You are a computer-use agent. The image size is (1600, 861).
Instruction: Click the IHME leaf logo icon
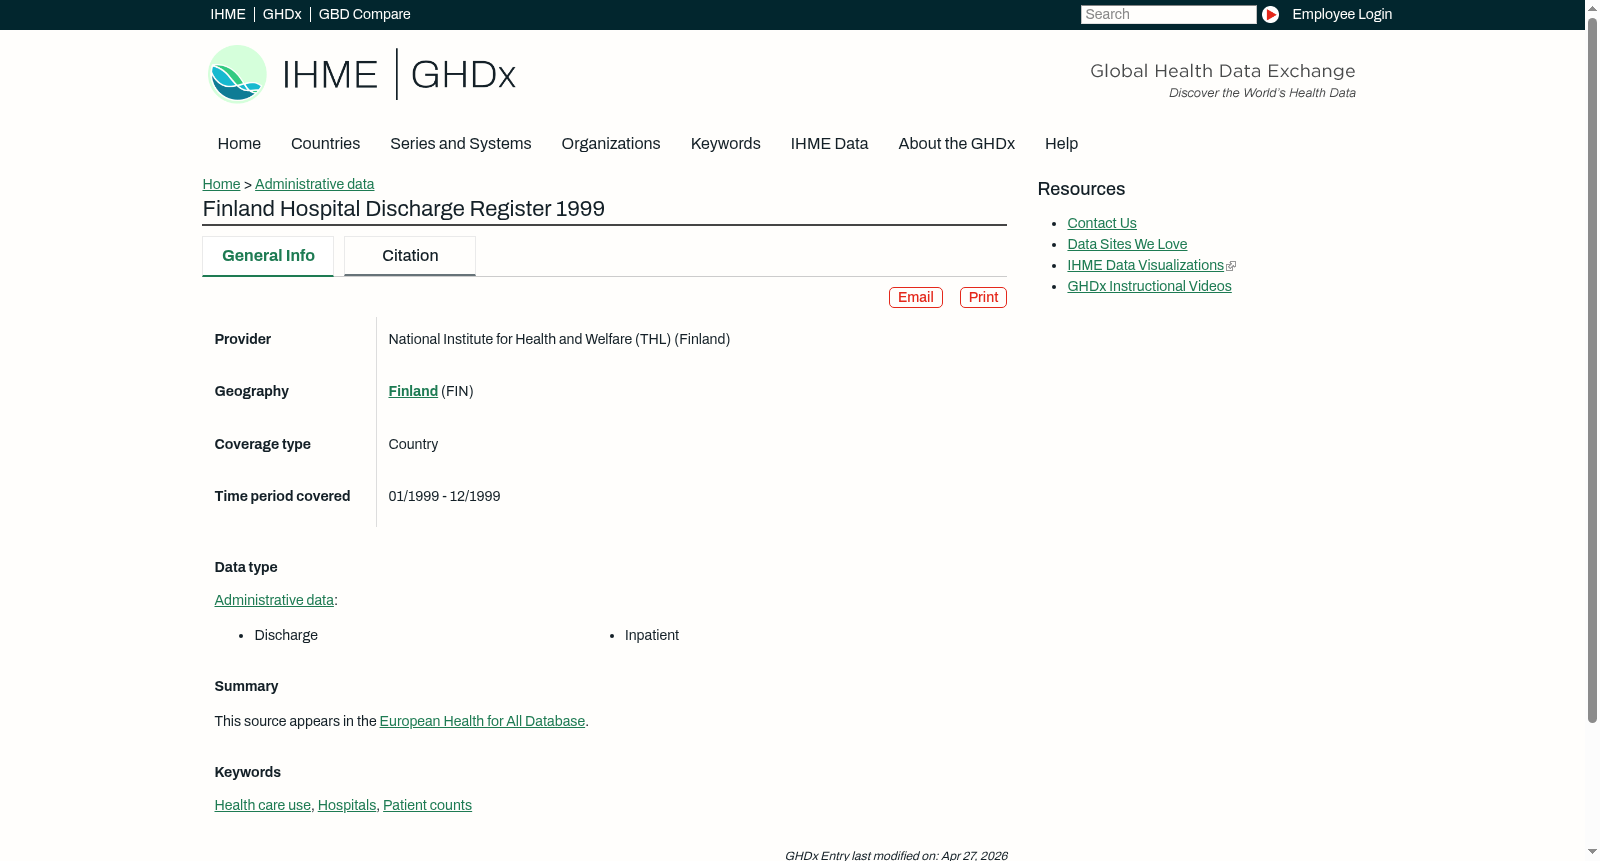coord(237,74)
